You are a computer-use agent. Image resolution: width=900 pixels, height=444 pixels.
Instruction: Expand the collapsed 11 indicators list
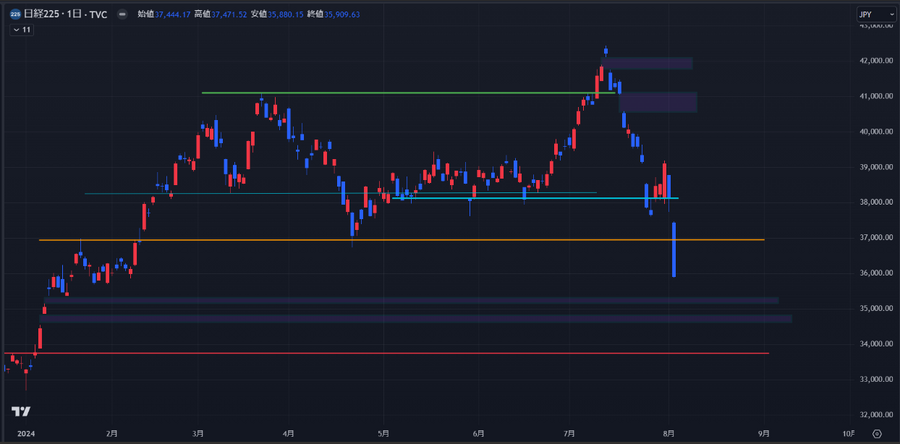point(22,30)
